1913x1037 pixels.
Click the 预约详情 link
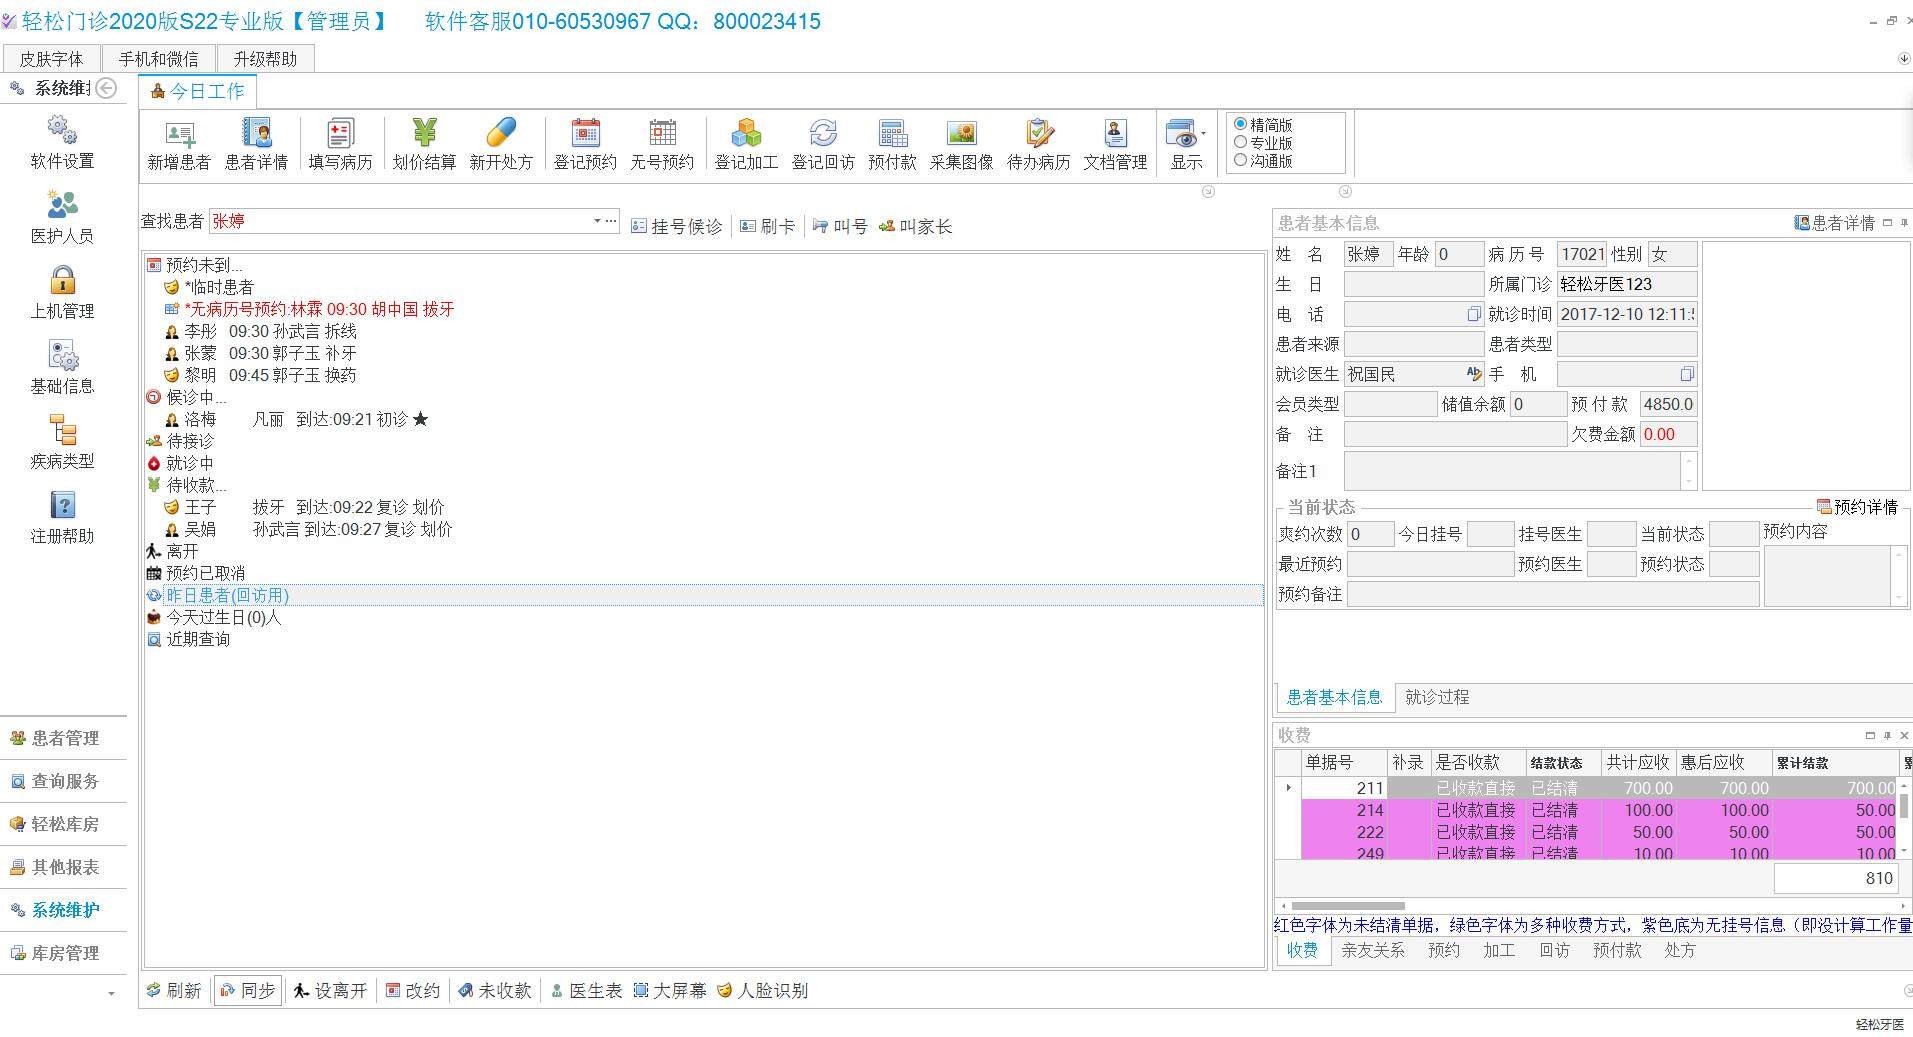coord(1857,507)
